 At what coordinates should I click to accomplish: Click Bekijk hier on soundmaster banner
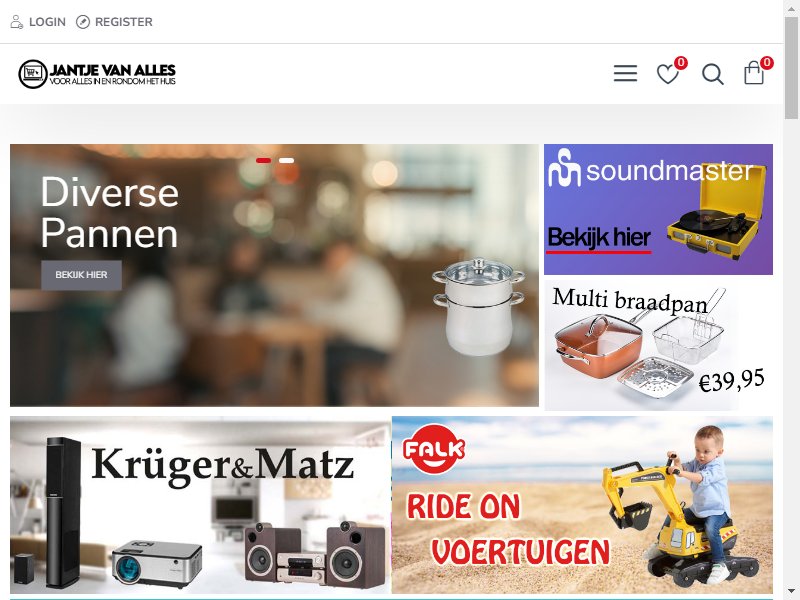pos(599,238)
